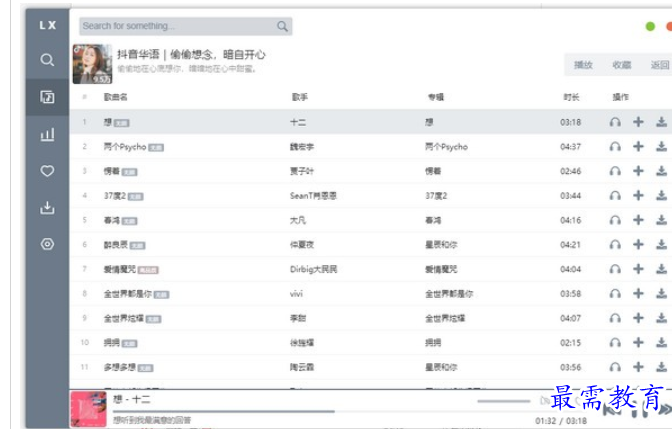Download song 11 (03:56)
The width and height of the screenshot is (672, 429).
[661, 367]
